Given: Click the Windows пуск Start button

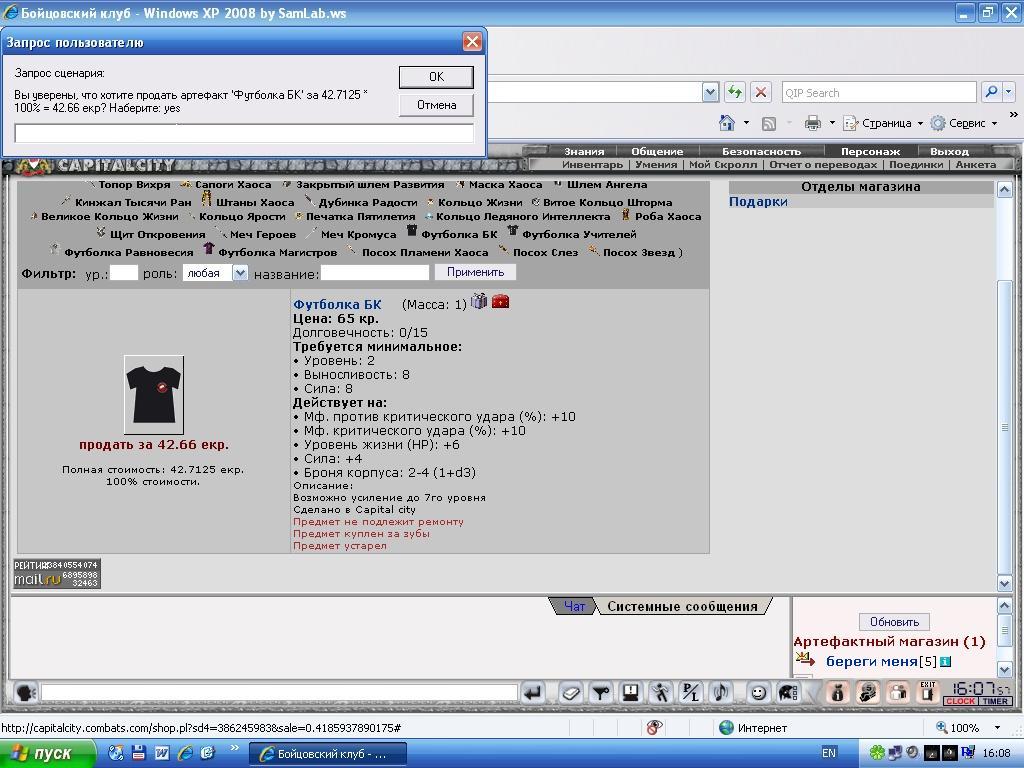Looking at the screenshot, I should [x=47, y=753].
